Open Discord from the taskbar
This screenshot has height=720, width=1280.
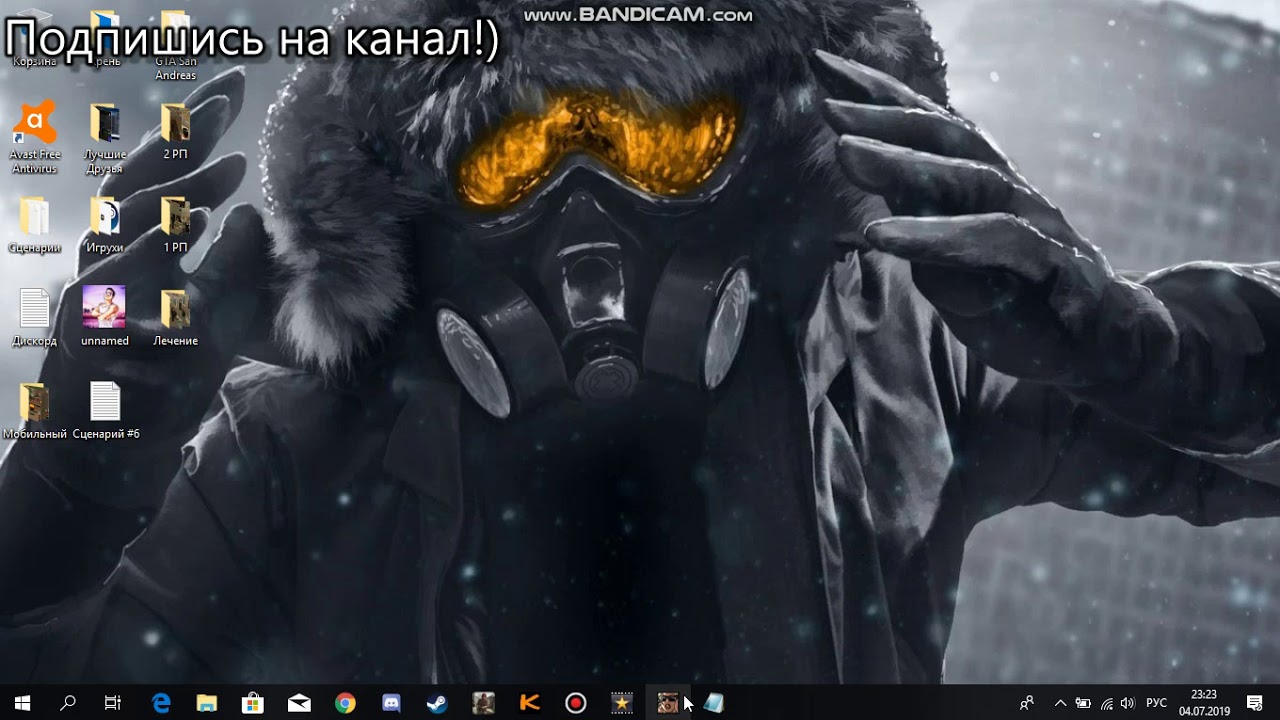[x=391, y=703]
